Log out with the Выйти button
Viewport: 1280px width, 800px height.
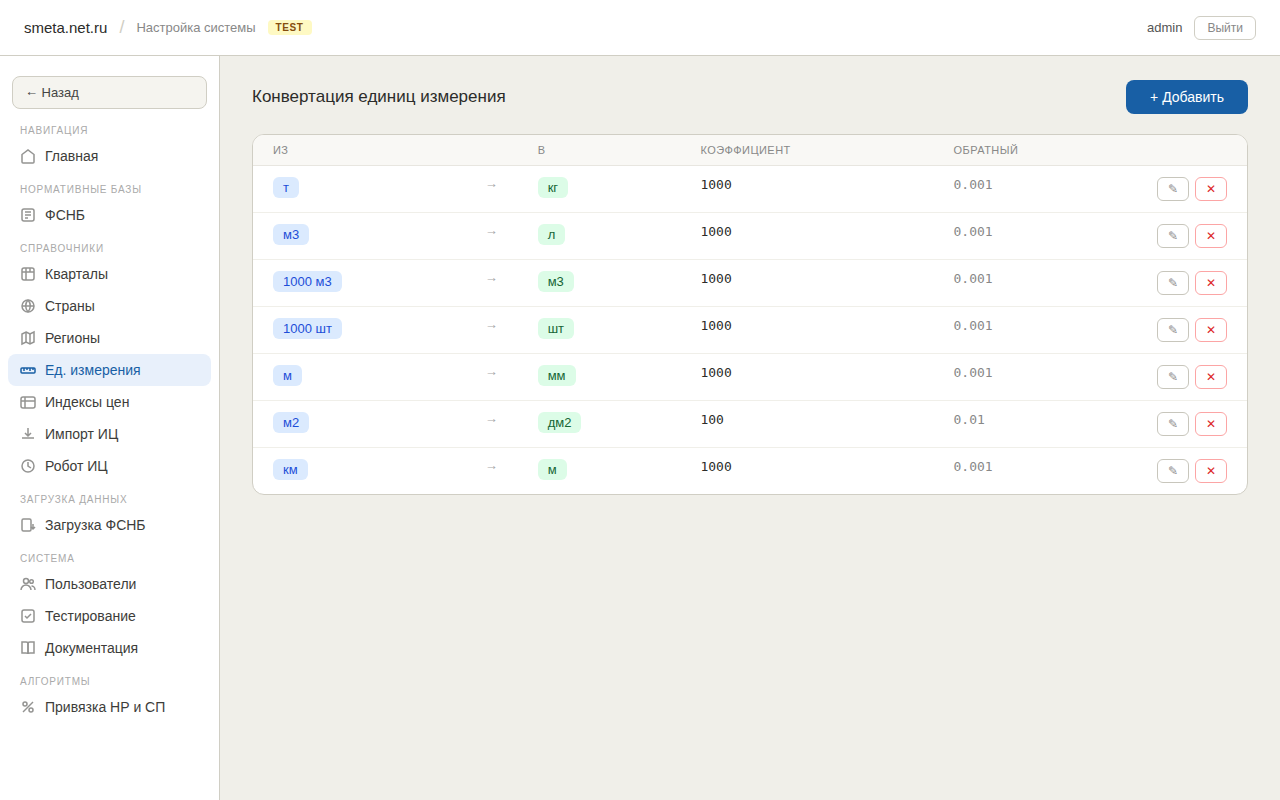[1224, 28]
